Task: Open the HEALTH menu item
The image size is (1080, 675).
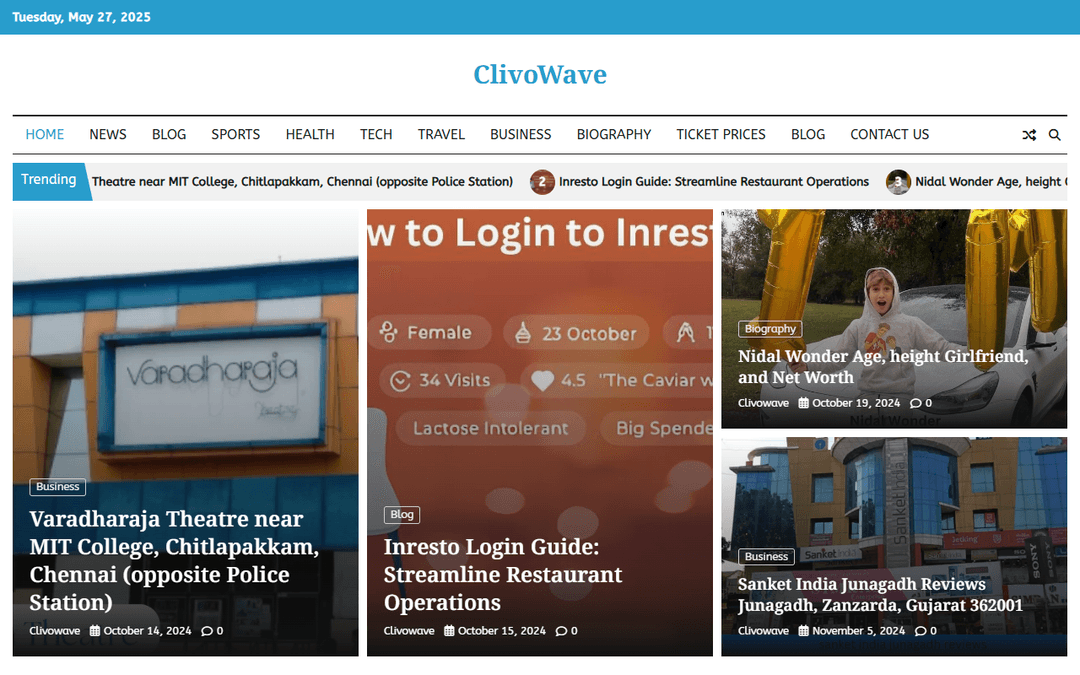Action: pos(310,134)
